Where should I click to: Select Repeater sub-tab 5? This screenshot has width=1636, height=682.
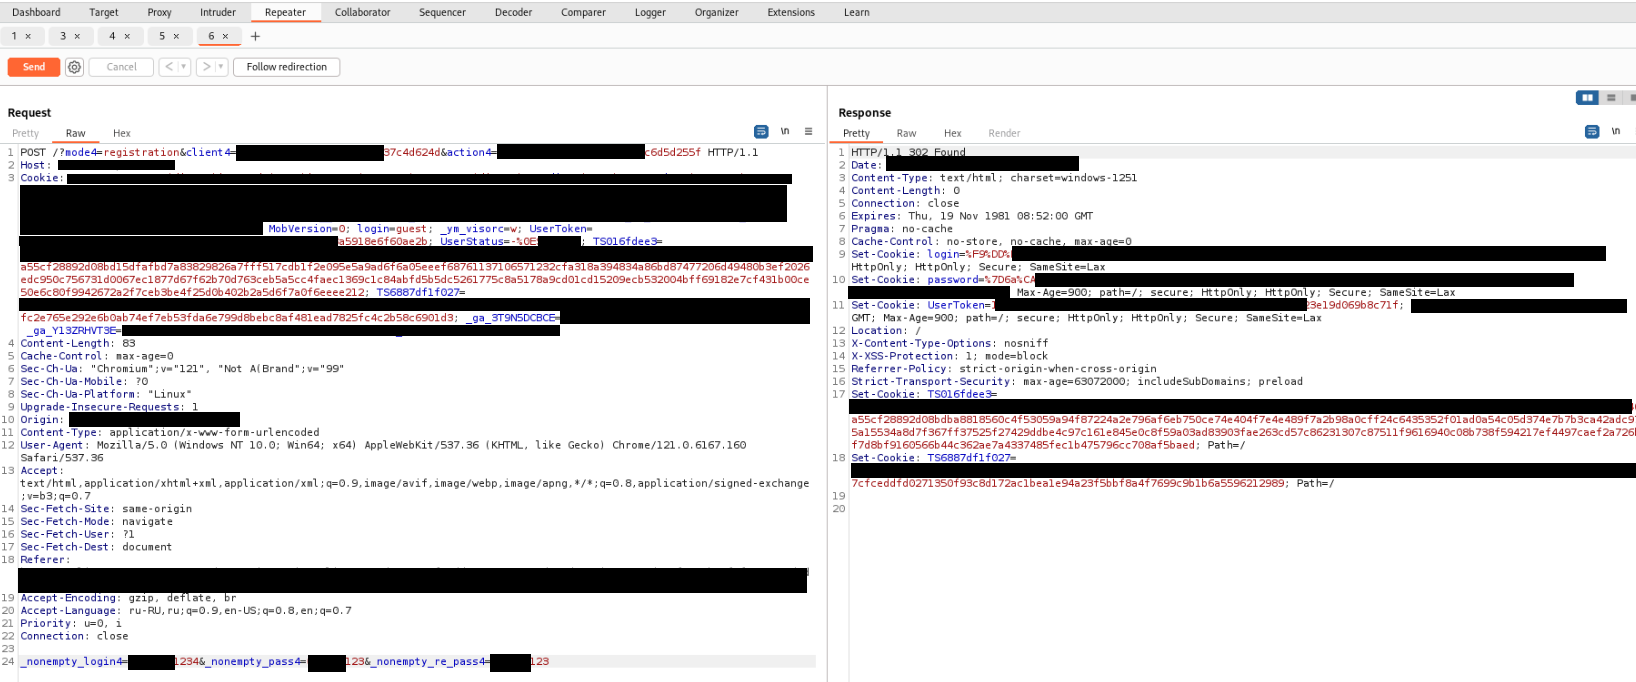[162, 36]
